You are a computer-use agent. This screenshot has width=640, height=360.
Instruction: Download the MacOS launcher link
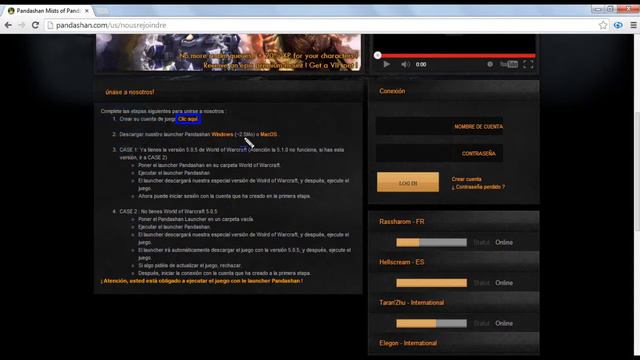tap(269, 134)
